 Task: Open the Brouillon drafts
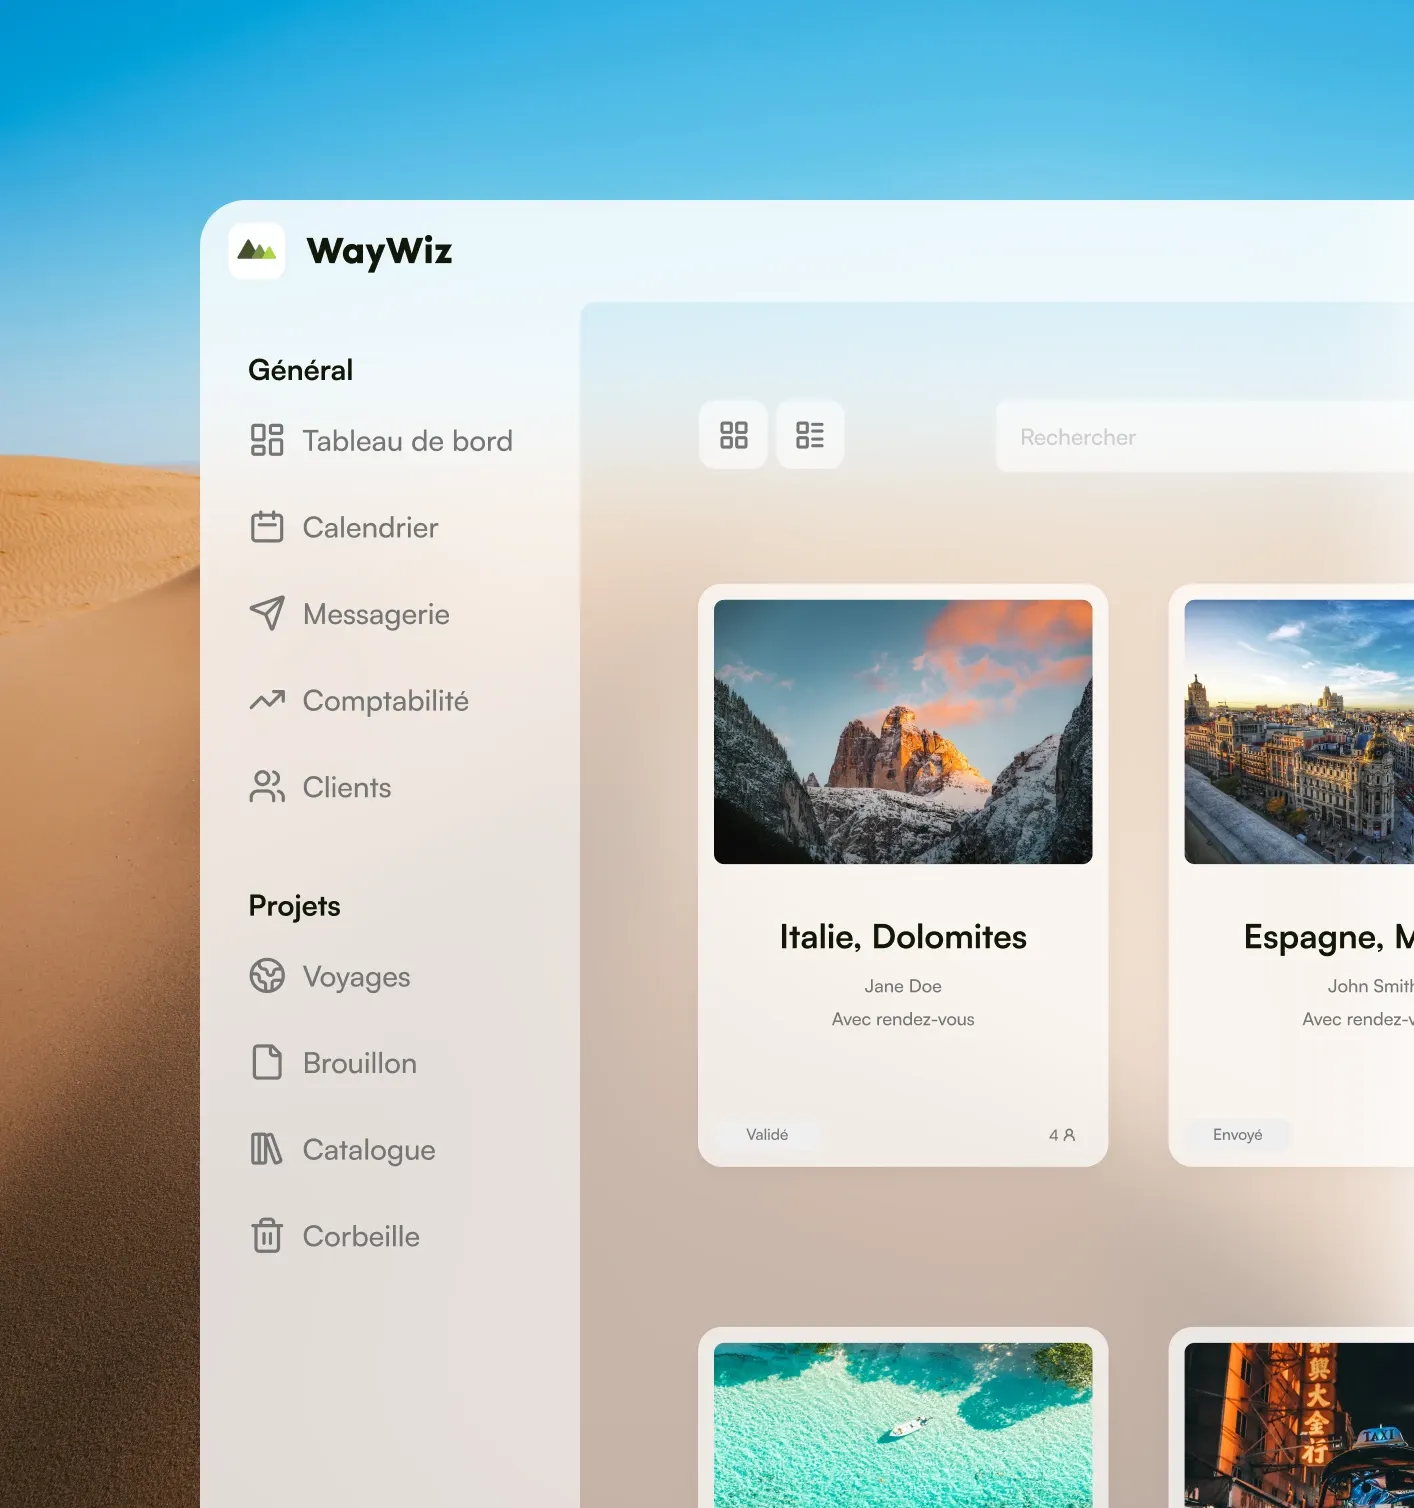pyautogui.click(x=333, y=1062)
